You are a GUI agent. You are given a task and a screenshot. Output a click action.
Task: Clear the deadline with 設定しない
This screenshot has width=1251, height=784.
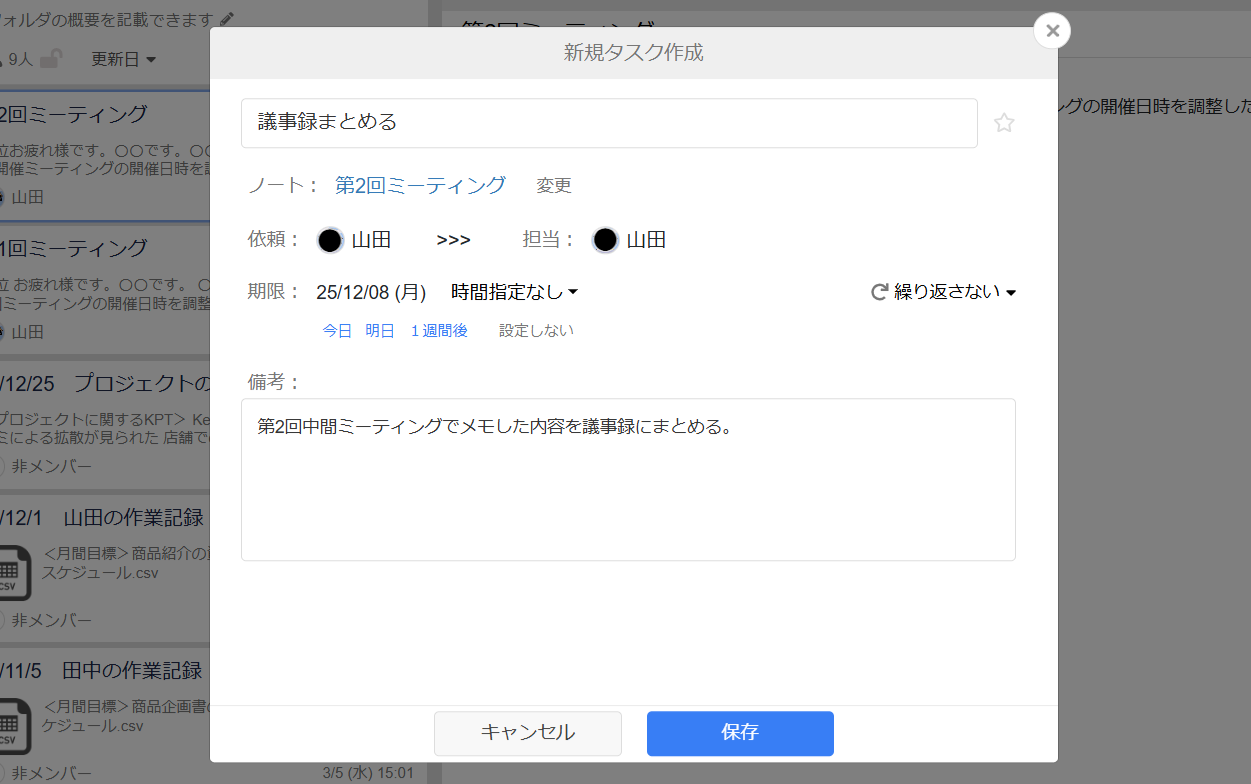pos(536,330)
